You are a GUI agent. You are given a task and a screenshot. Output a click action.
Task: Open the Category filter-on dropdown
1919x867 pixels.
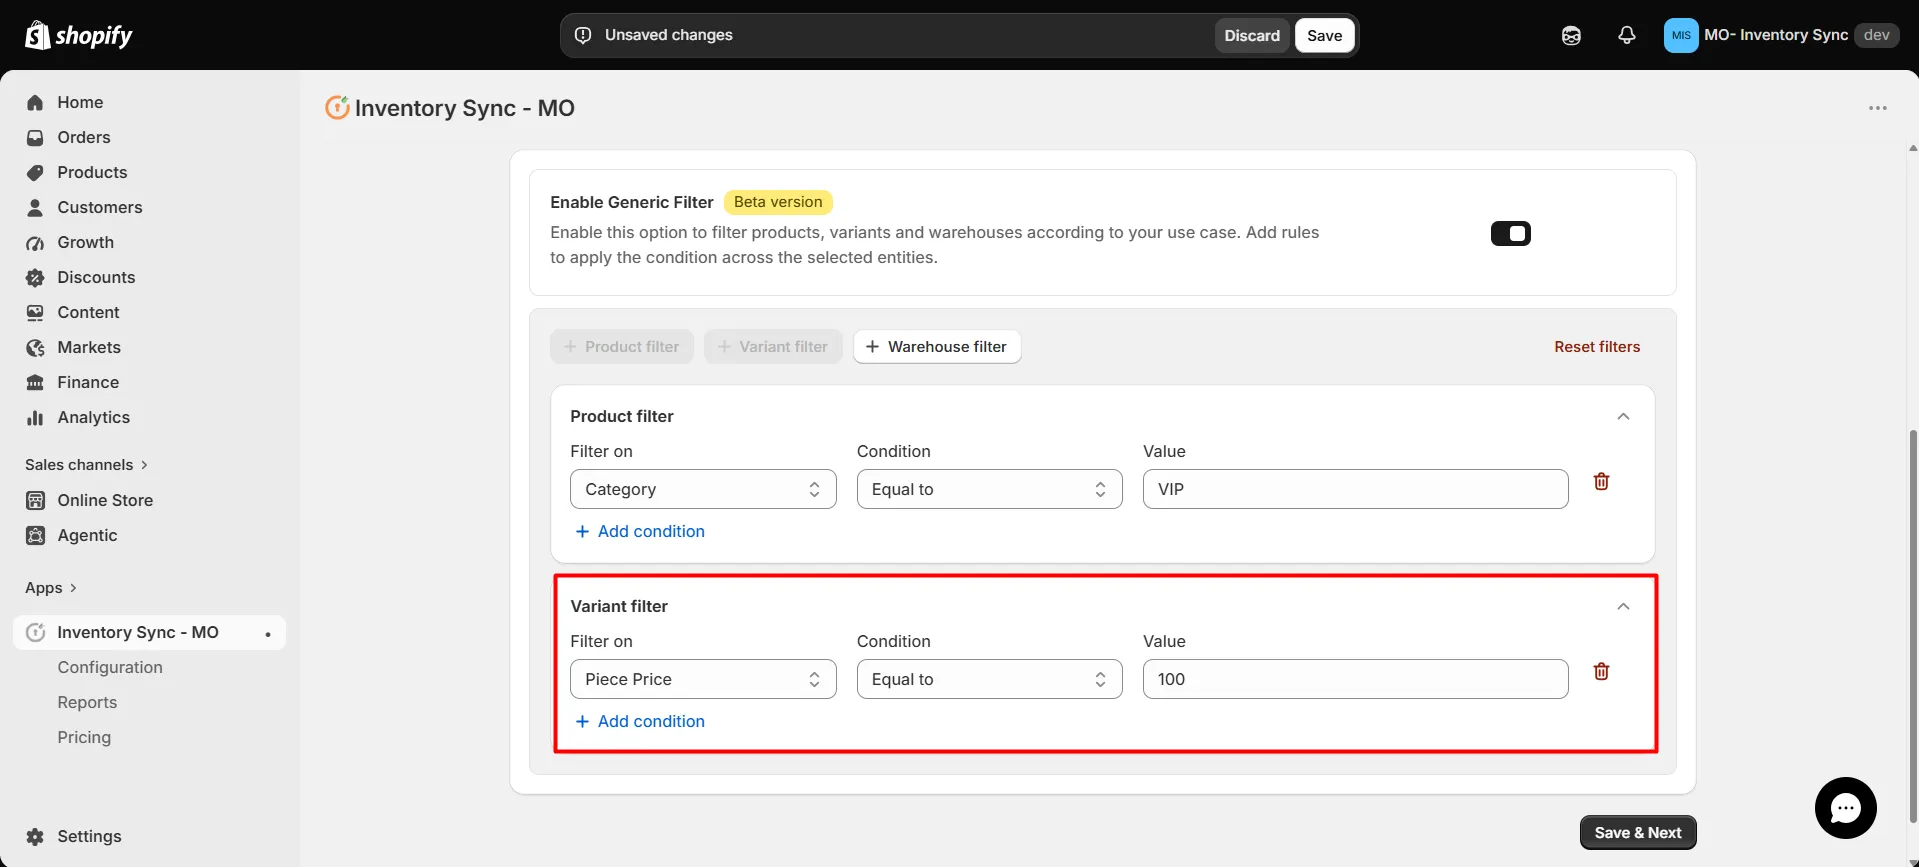pos(703,489)
